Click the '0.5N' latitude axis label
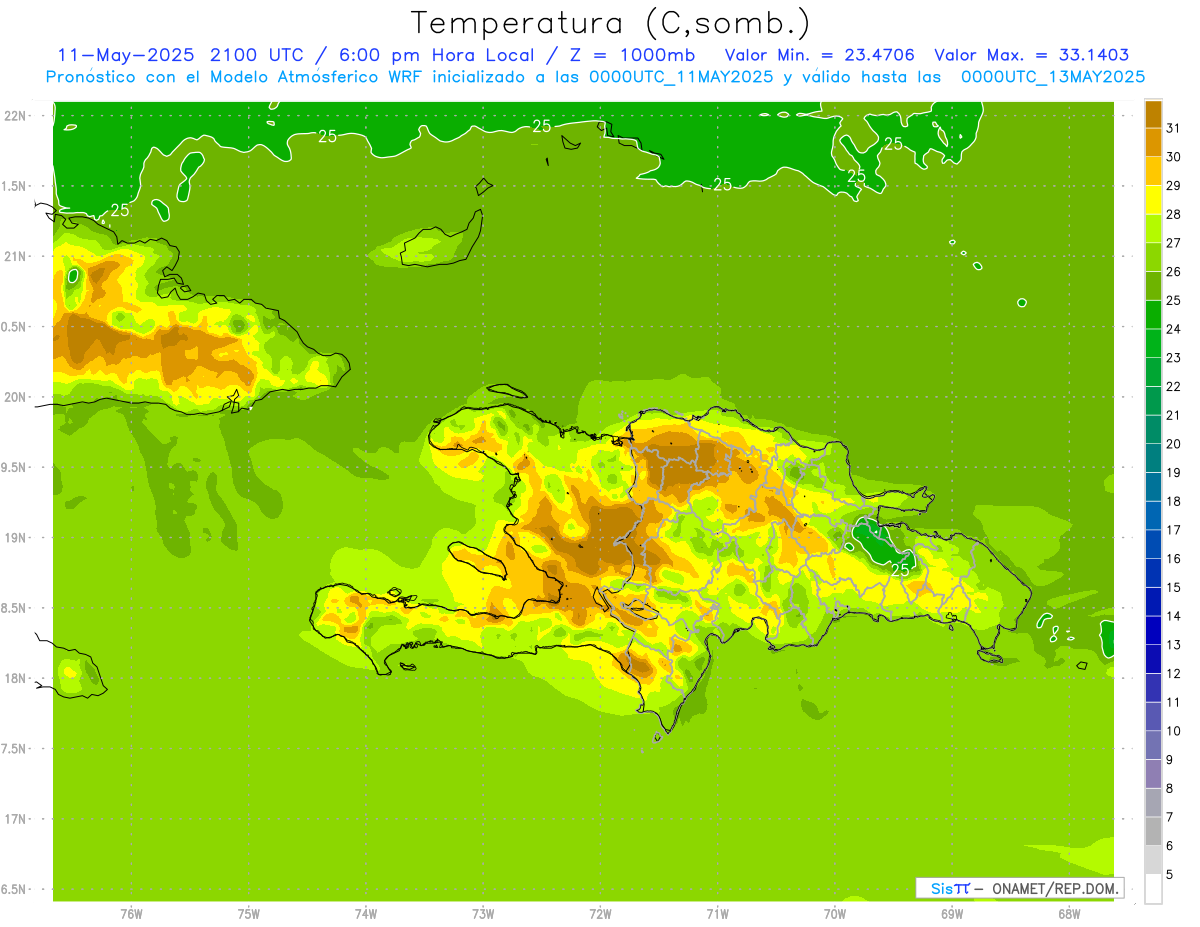1200x927 pixels. point(16,327)
